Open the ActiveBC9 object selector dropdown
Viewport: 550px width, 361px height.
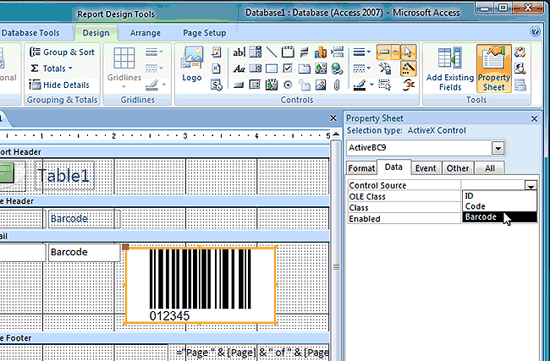coord(498,148)
